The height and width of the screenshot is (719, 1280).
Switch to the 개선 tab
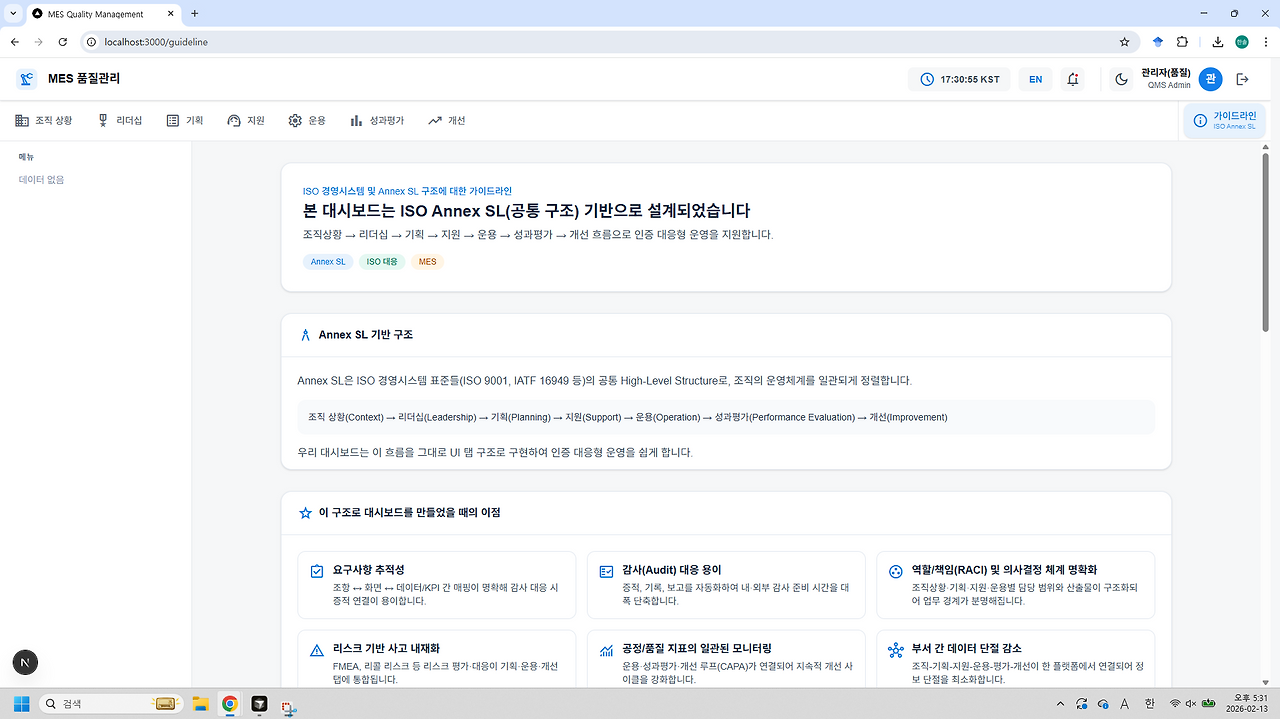(x=446, y=120)
